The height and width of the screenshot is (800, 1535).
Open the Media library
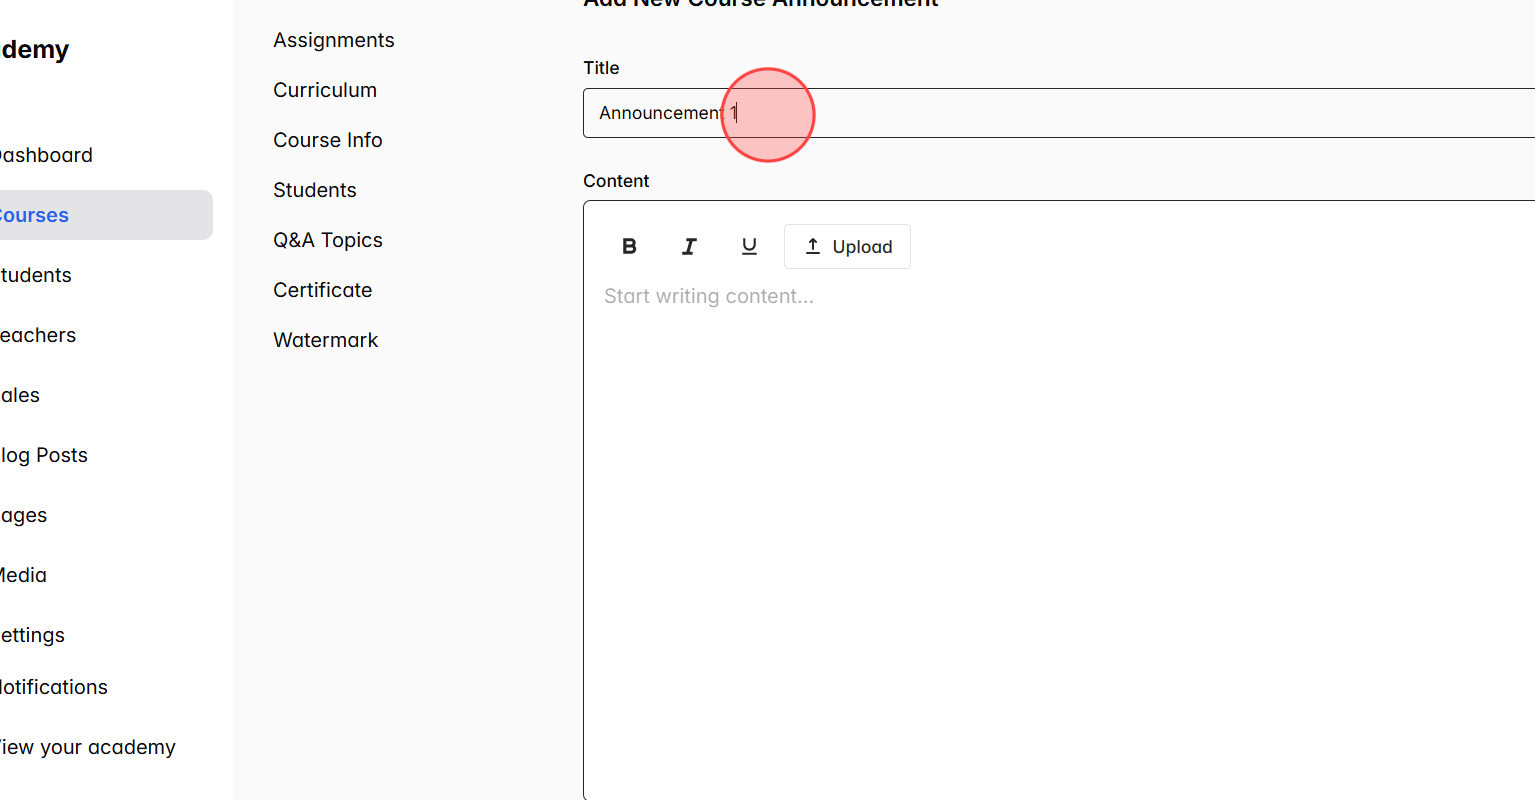coord(23,575)
